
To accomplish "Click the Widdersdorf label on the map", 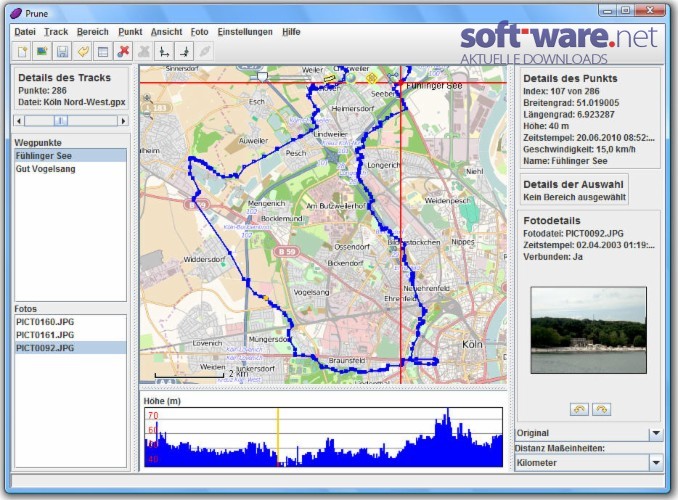I will point(204,260).
